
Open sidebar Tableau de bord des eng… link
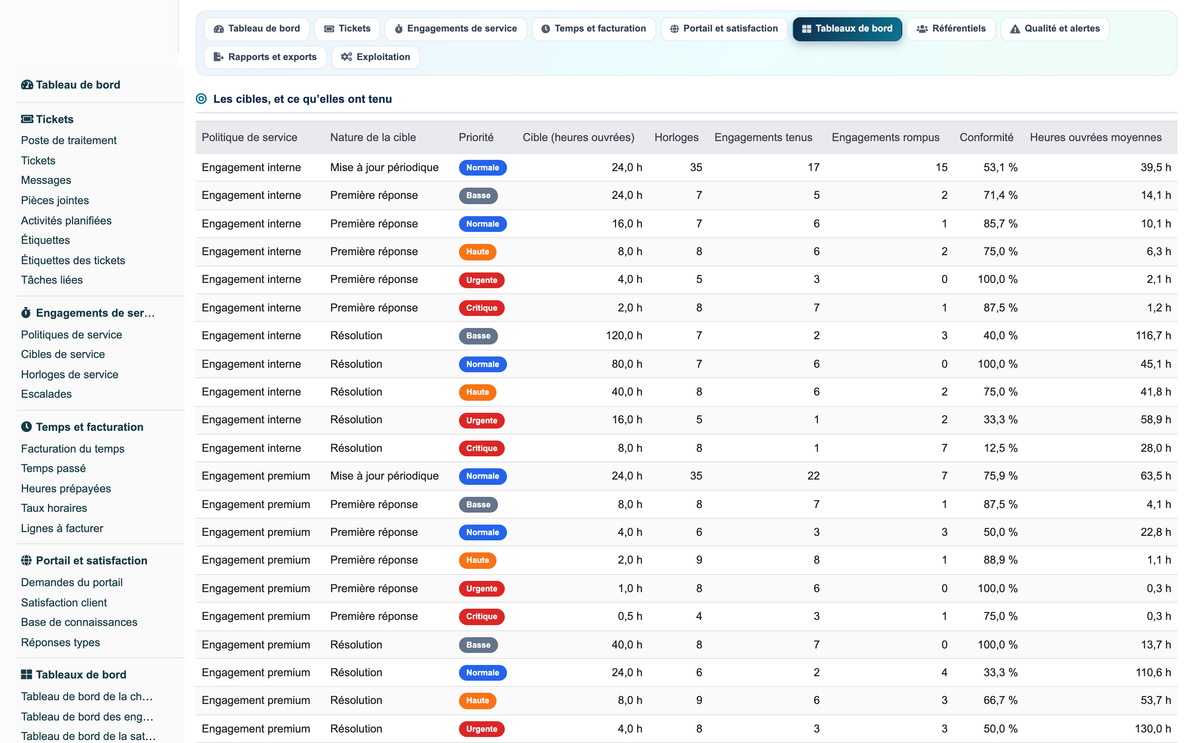87,717
